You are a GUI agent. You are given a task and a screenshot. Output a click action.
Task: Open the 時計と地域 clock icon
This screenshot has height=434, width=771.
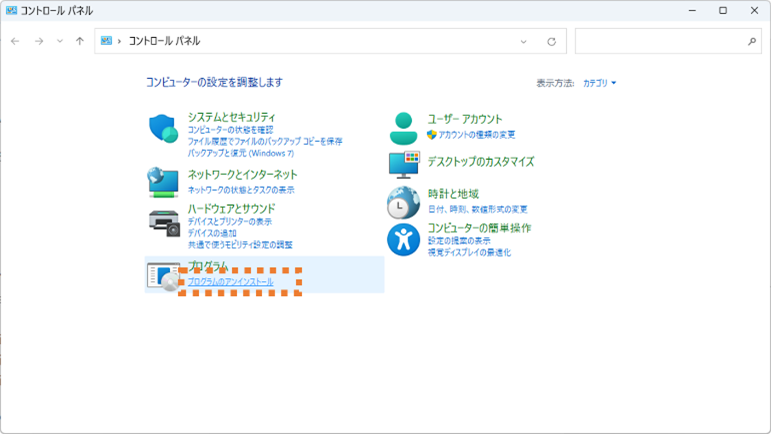[403, 203]
